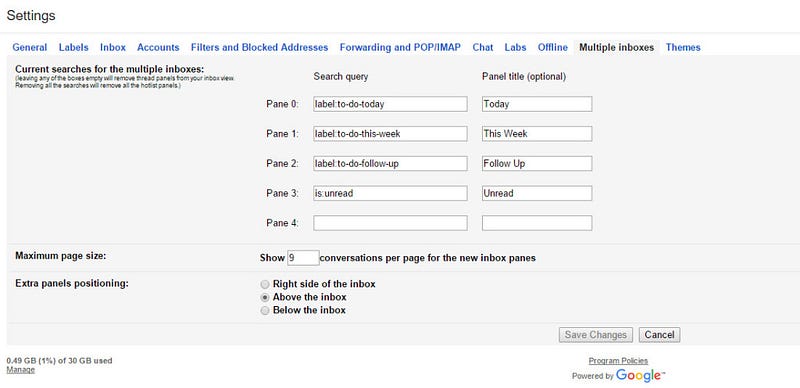This screenshot has height=388, width=800.
Task: Click the Google logo in footer
Action: (x=640, y=376)
